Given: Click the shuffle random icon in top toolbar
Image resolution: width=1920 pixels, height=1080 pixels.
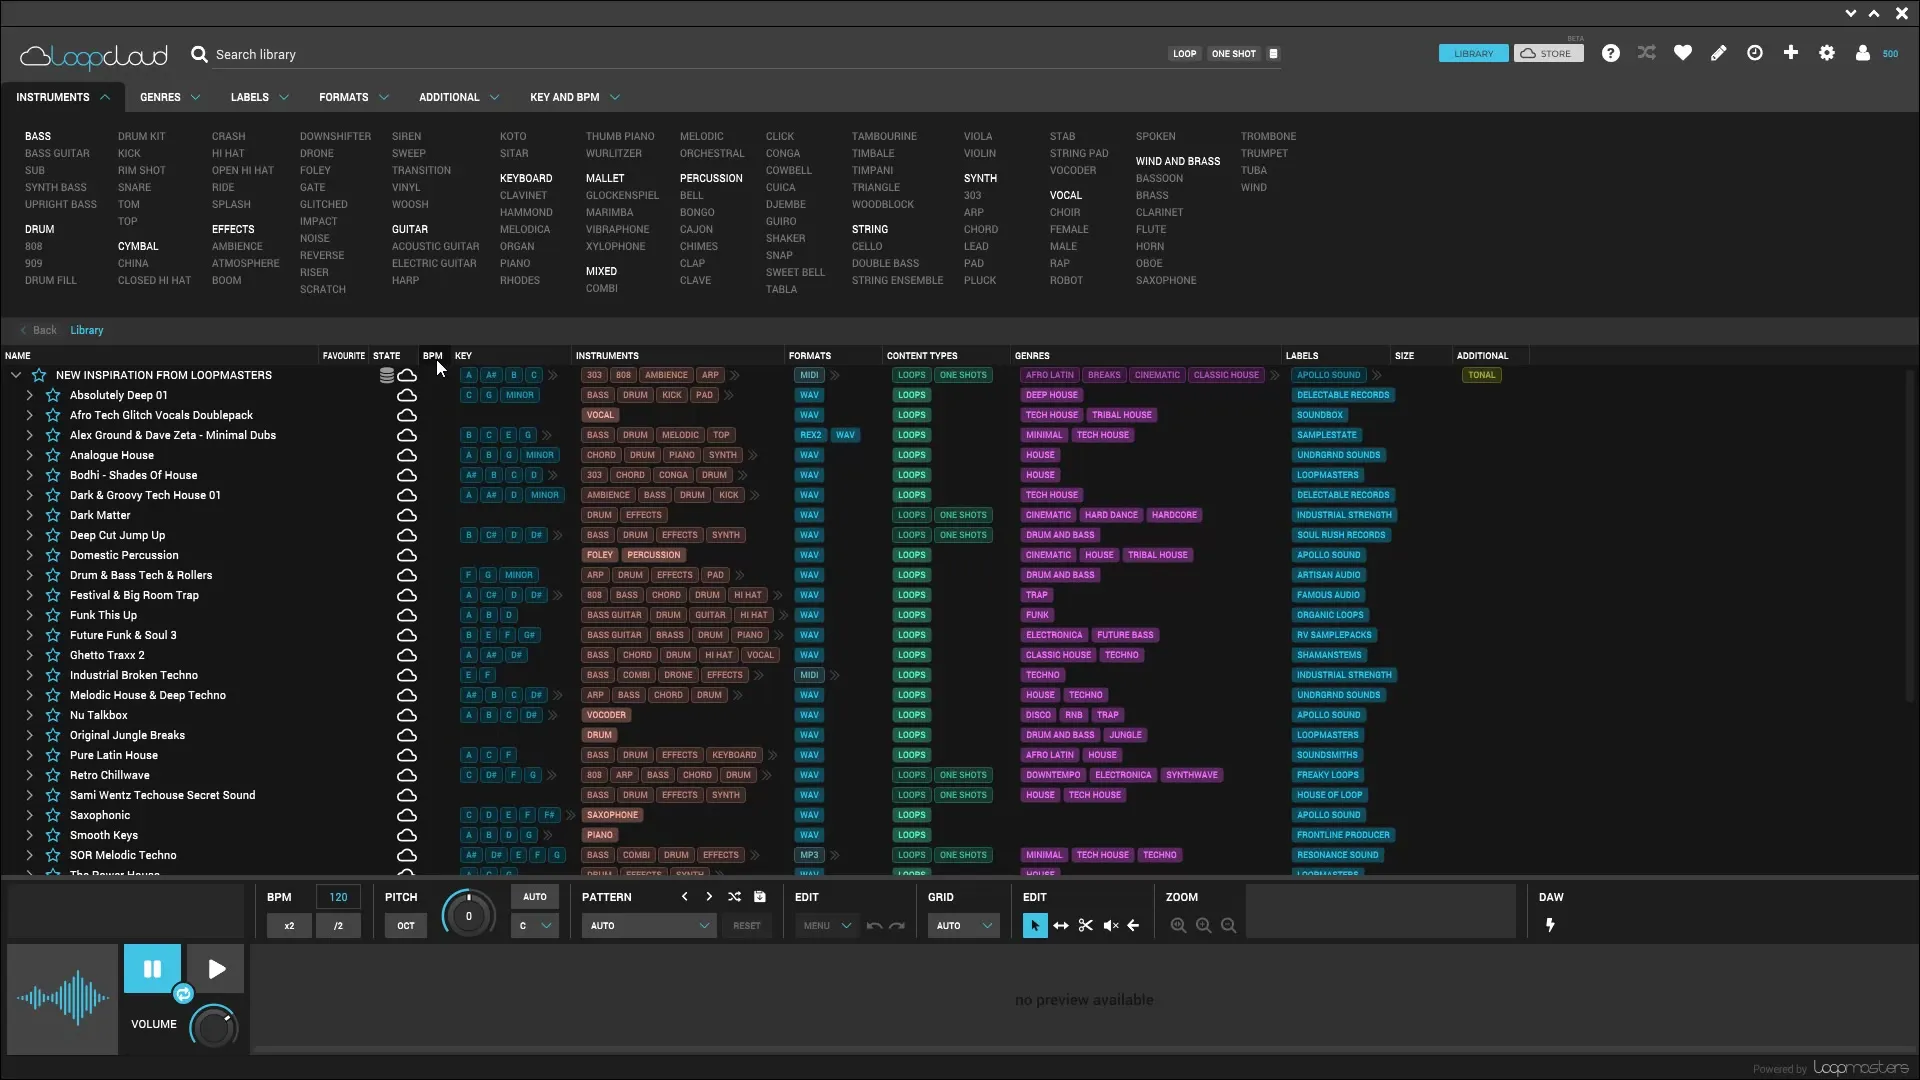Looking at the screenshot, I should [x=1646, y=53].
